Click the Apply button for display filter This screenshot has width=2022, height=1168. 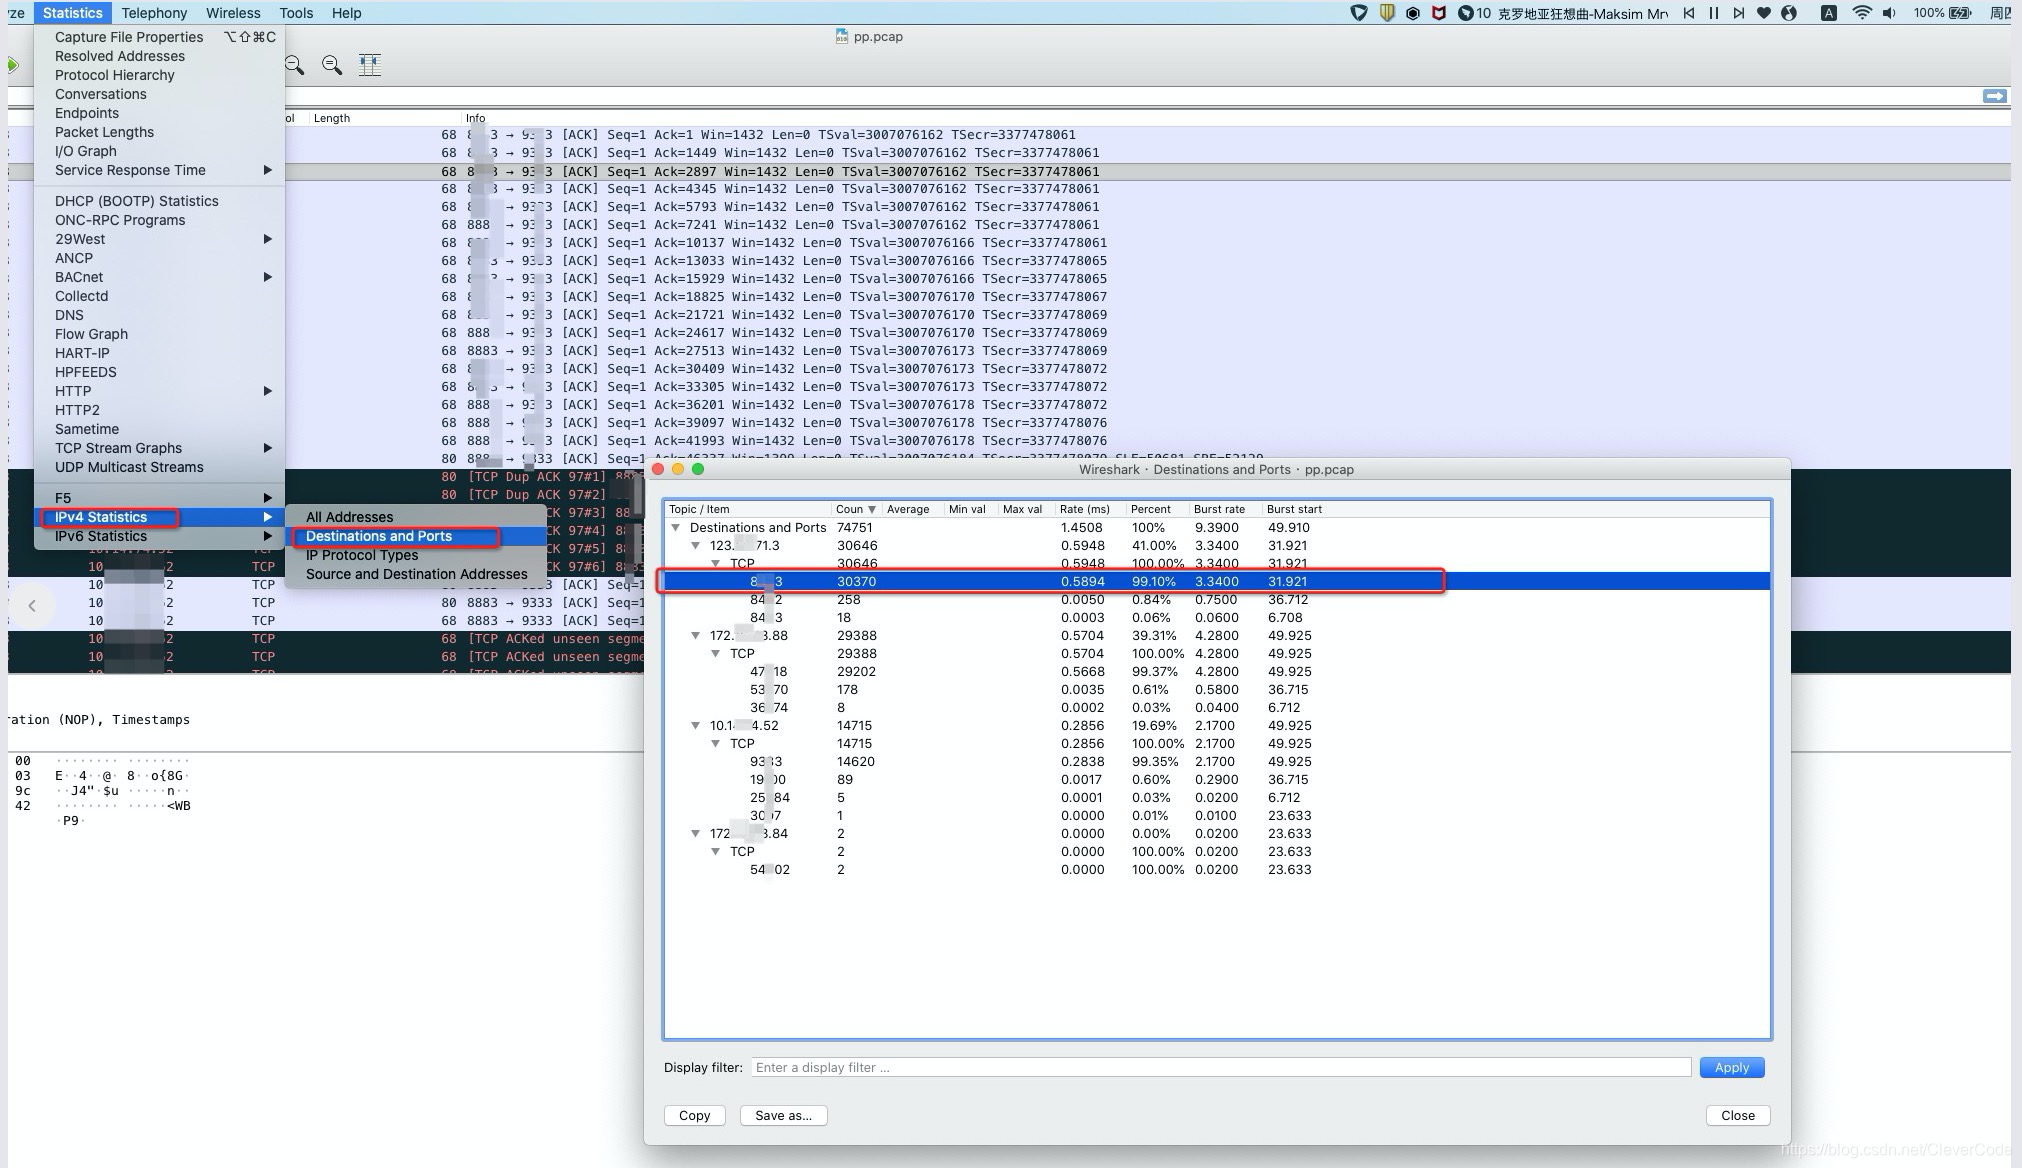tap(1732, 1067)
